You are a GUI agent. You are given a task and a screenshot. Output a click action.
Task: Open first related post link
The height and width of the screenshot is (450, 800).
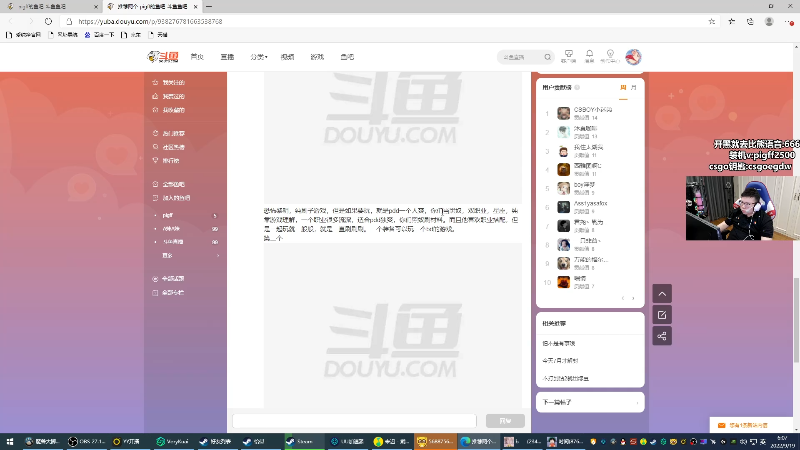click(x=559, y=343)
